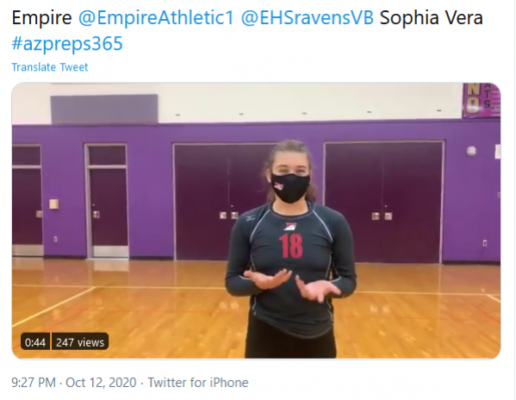
Task: Click the gray wall panel in the video
Action: click(104, 109)
